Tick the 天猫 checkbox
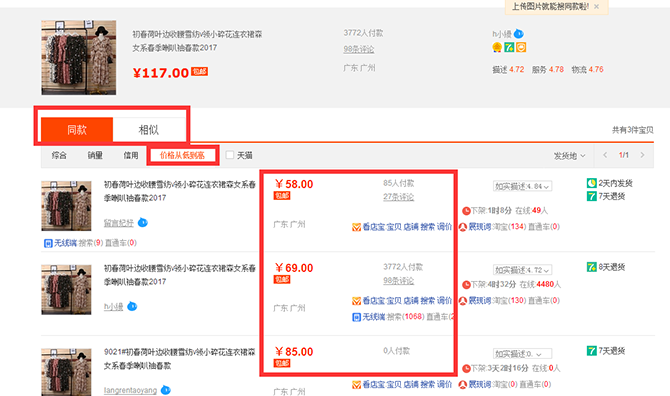Screen dimensions: 670x396 tap(230, 155)
